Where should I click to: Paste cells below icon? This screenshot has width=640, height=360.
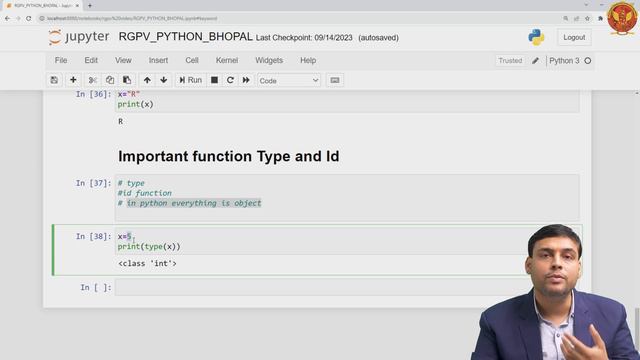(127, 80)
